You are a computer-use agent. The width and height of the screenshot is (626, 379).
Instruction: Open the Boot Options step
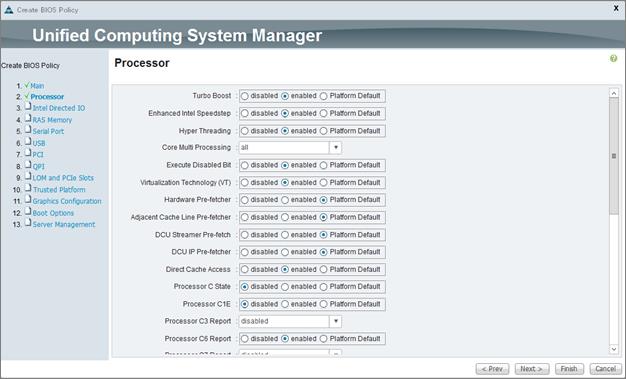[x=53, y=213]
